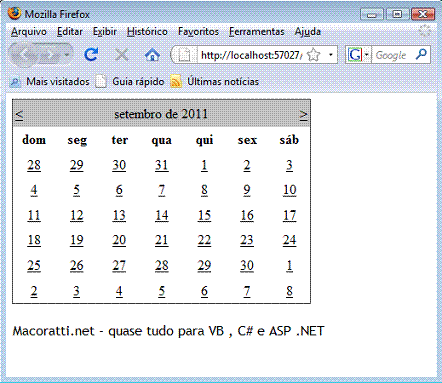Screen dimensions: 442x383
Task: Select day 19 in the calendar
Action: tap(77, 240)
